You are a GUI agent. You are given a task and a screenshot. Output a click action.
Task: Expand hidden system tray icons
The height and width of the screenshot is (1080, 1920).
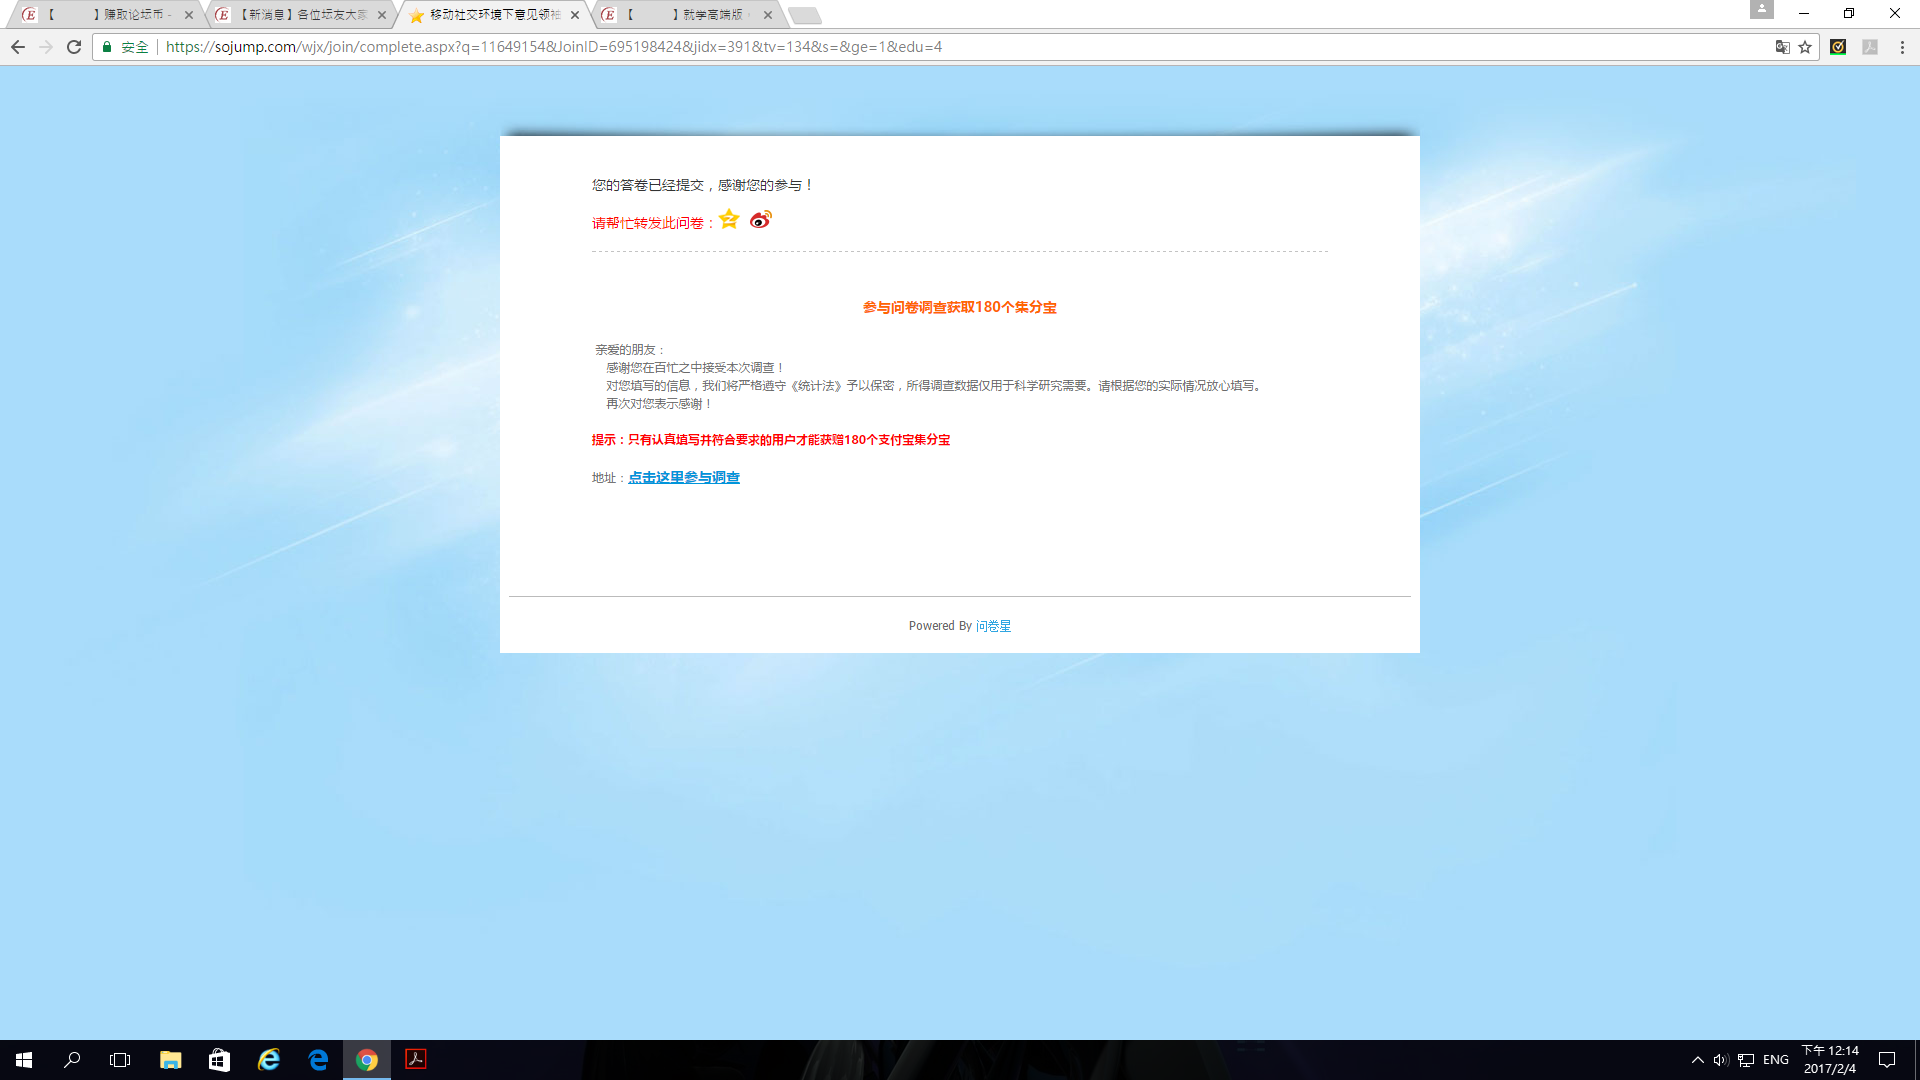click(1697, 1059)
